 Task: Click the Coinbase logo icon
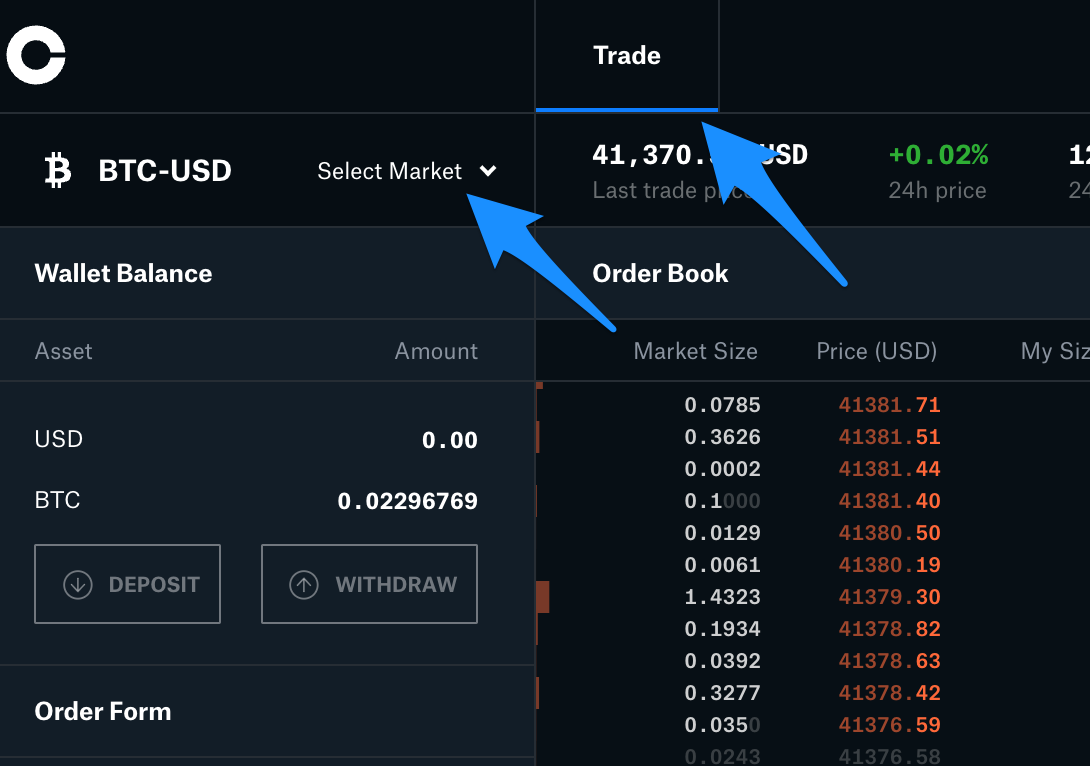click(x=36, y=55)
